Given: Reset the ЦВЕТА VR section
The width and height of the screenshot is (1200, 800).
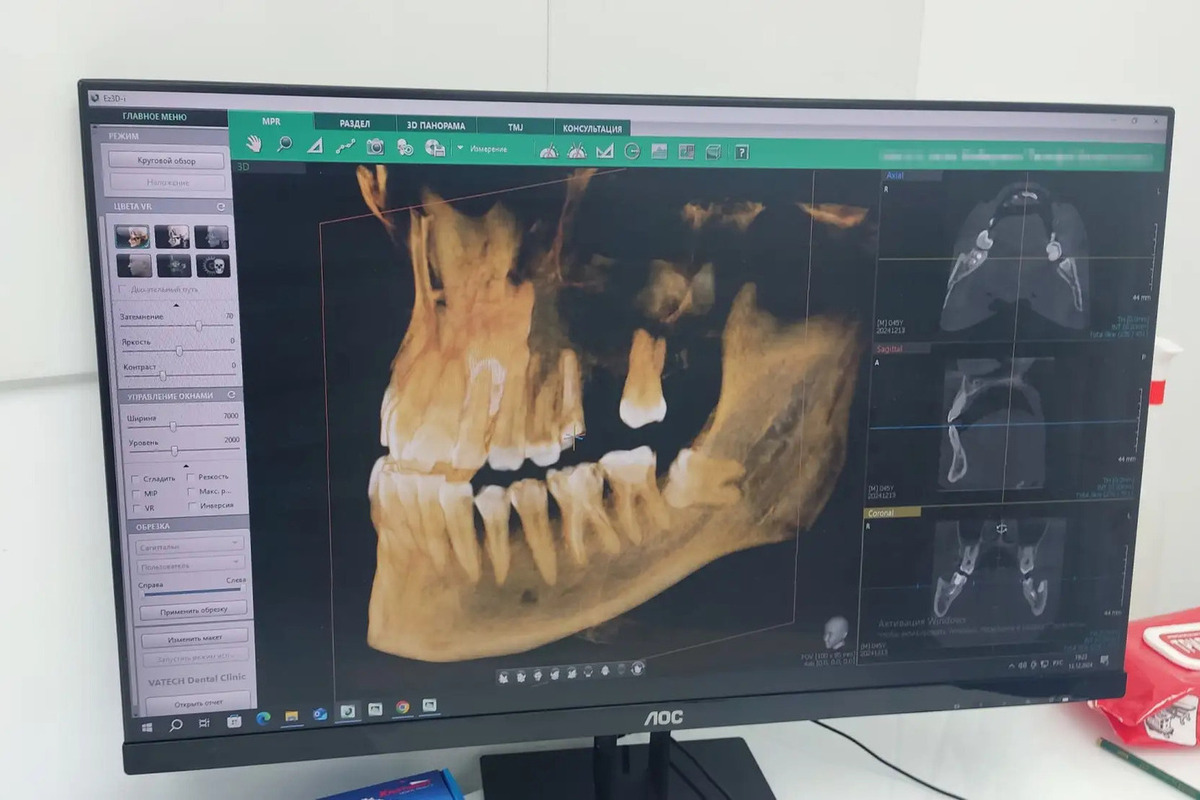Looking at the screenshot, I should pyautogui.click(x=220, y=207).
